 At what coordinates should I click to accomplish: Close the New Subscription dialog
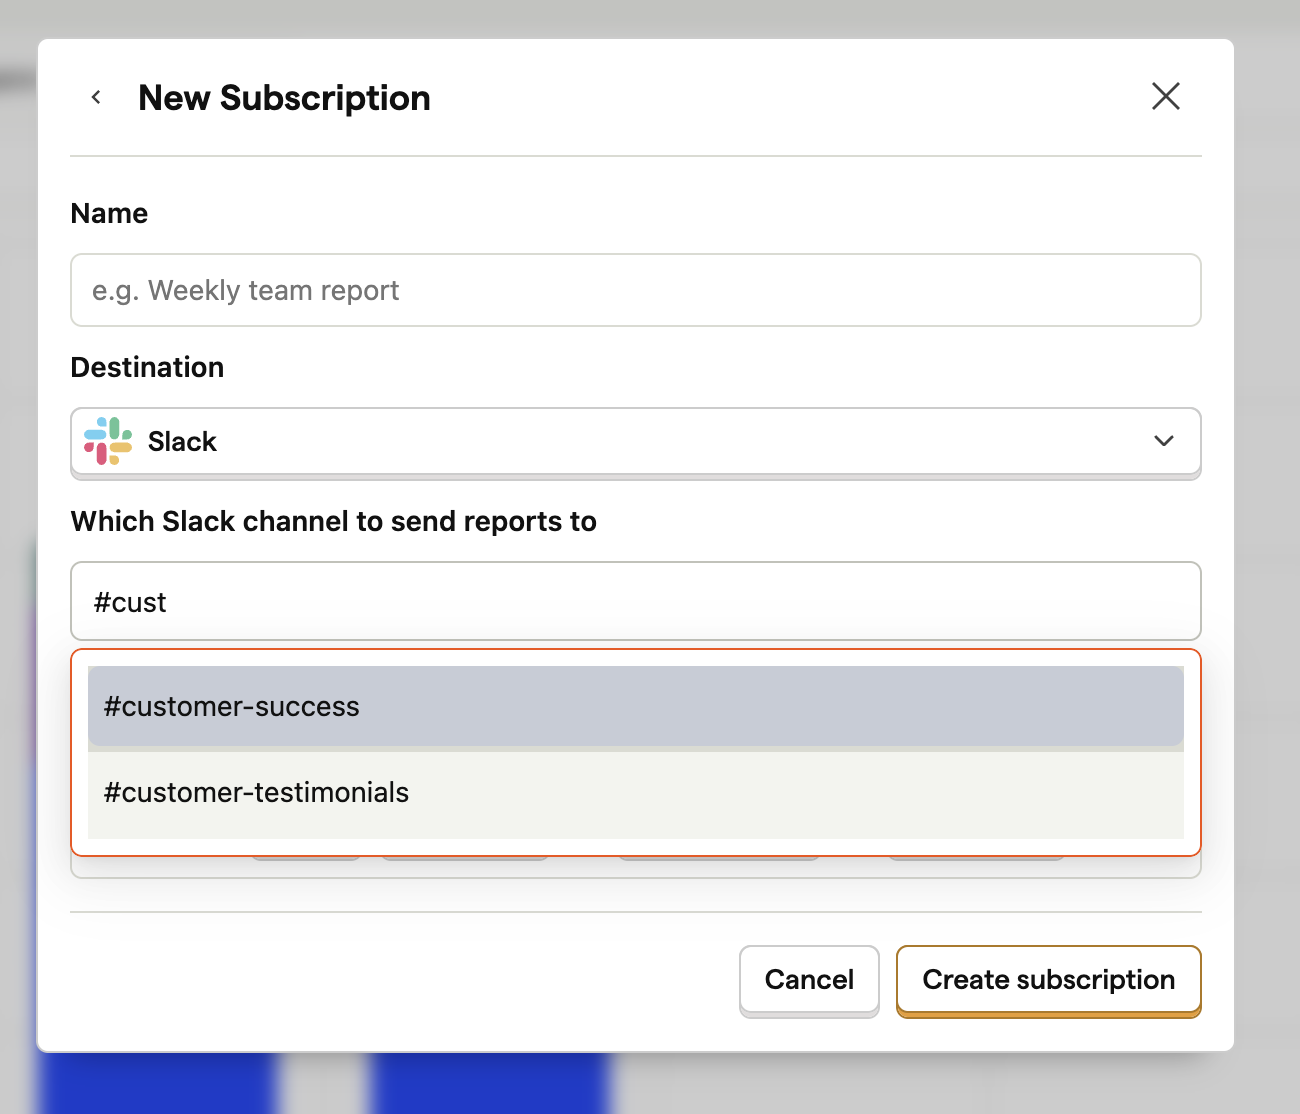(x=1166, y=96)
